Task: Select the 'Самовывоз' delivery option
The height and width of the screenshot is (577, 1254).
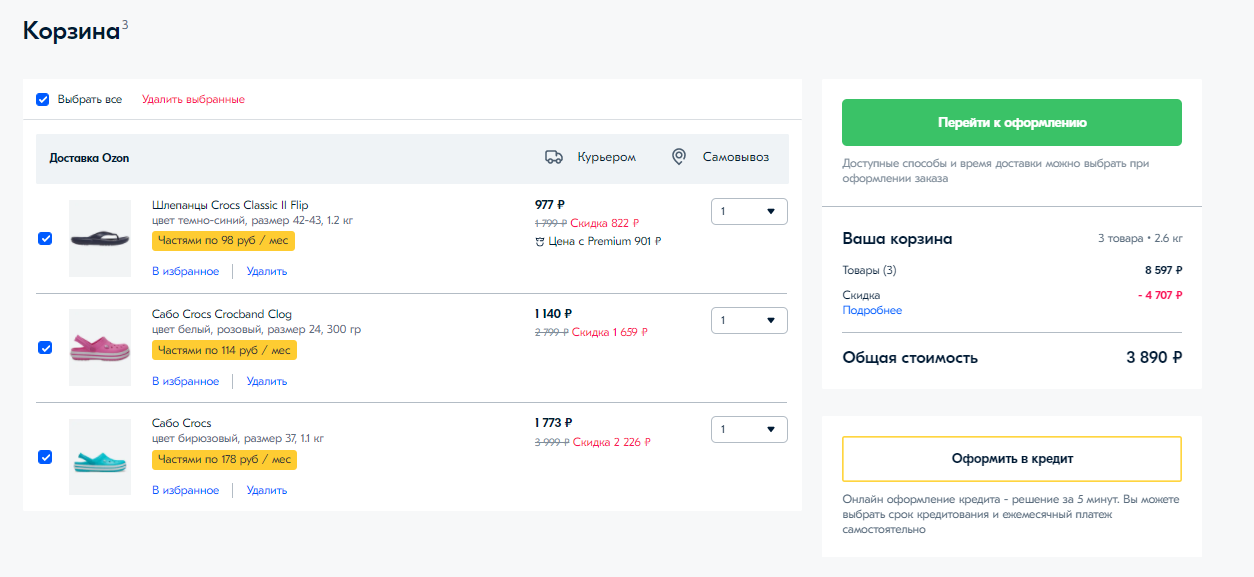Action: tap(735, 157)
